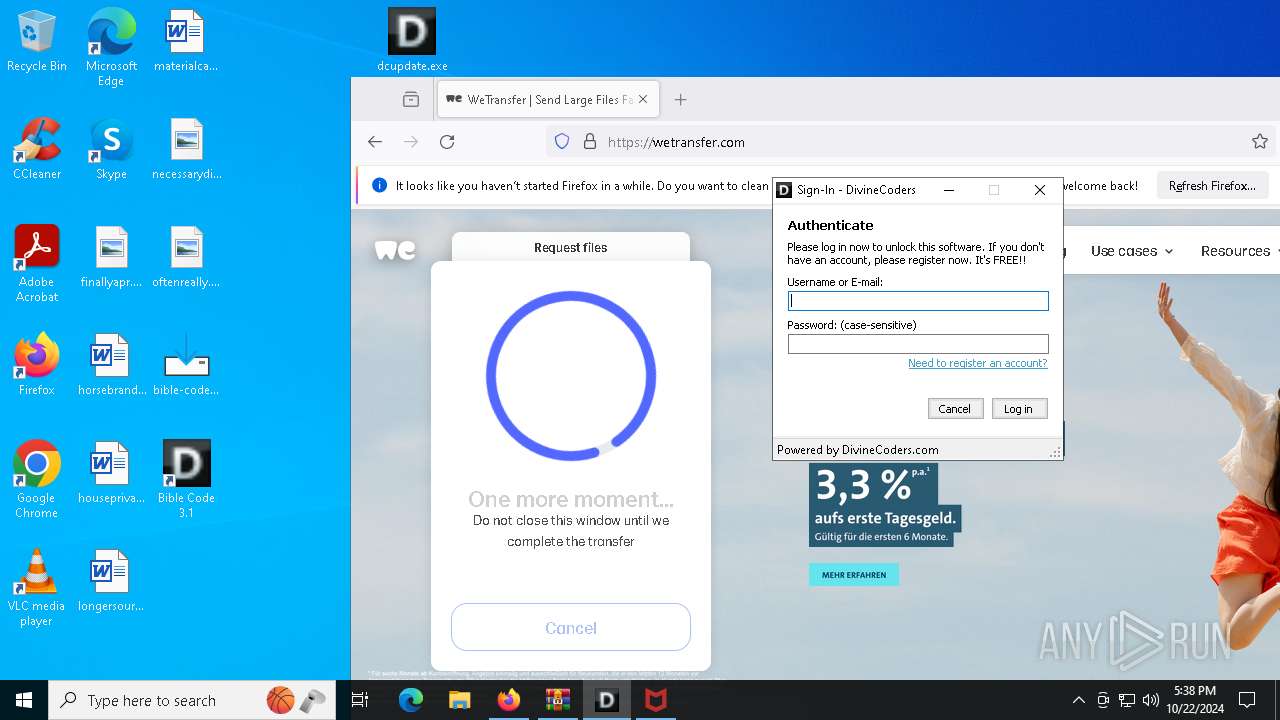This screenshot has width=1280, height=720.
Task: Reload the WeTransfer page
Action: (447, 142)
